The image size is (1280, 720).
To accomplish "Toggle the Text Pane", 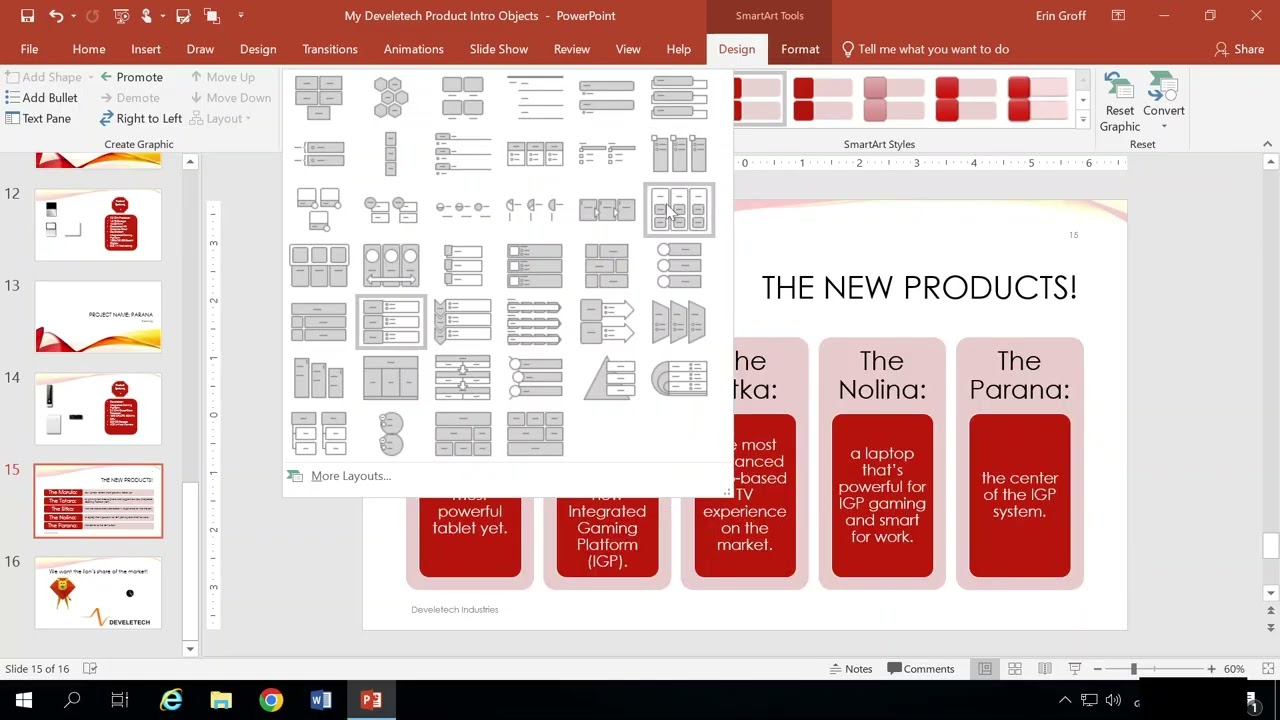I will click(38, 118).
